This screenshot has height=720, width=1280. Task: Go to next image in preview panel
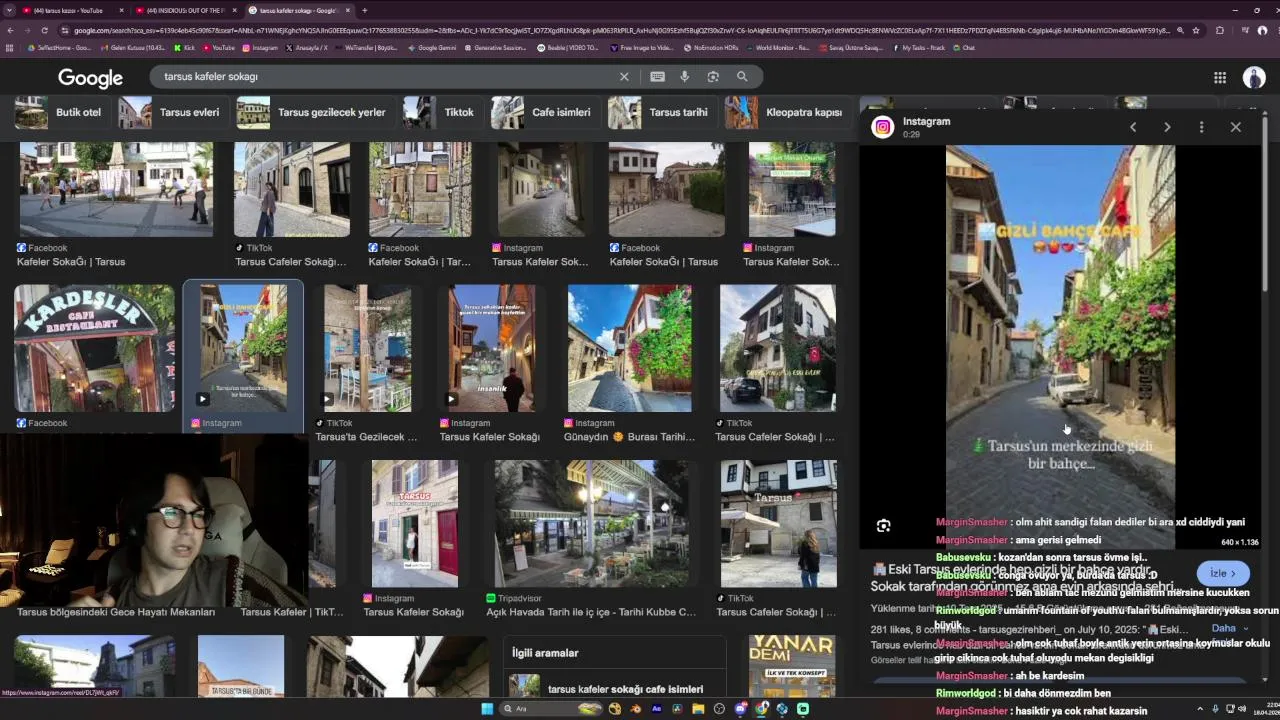[1167, 127]
